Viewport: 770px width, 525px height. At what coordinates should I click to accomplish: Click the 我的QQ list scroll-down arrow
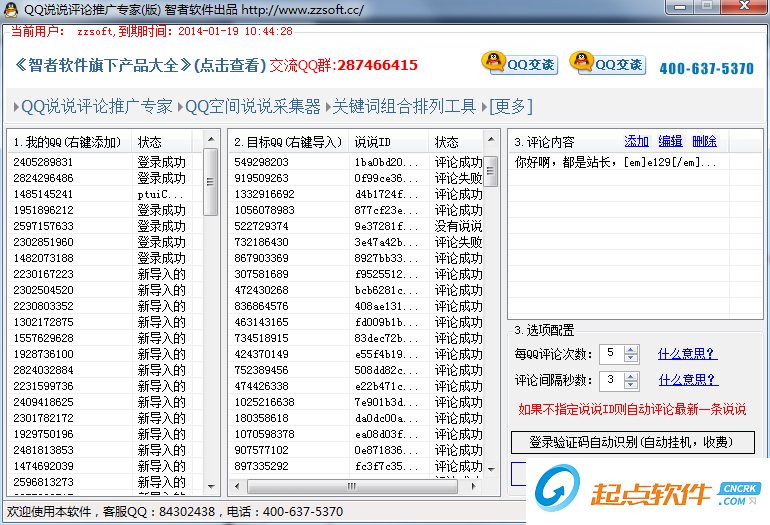coord(211,487)
